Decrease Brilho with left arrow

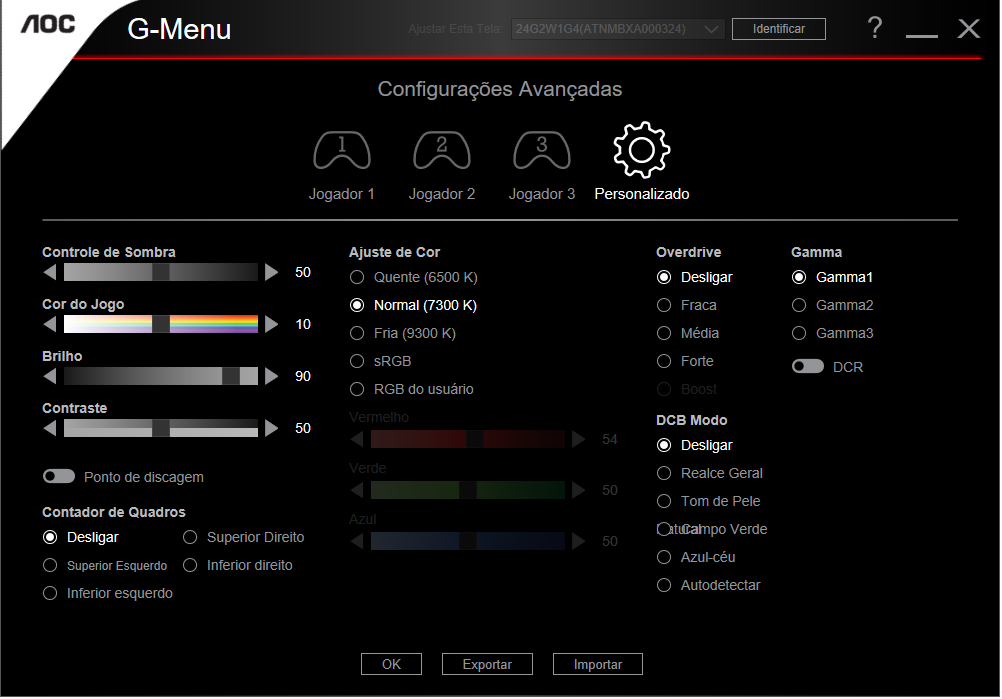(x=50, y=376)
